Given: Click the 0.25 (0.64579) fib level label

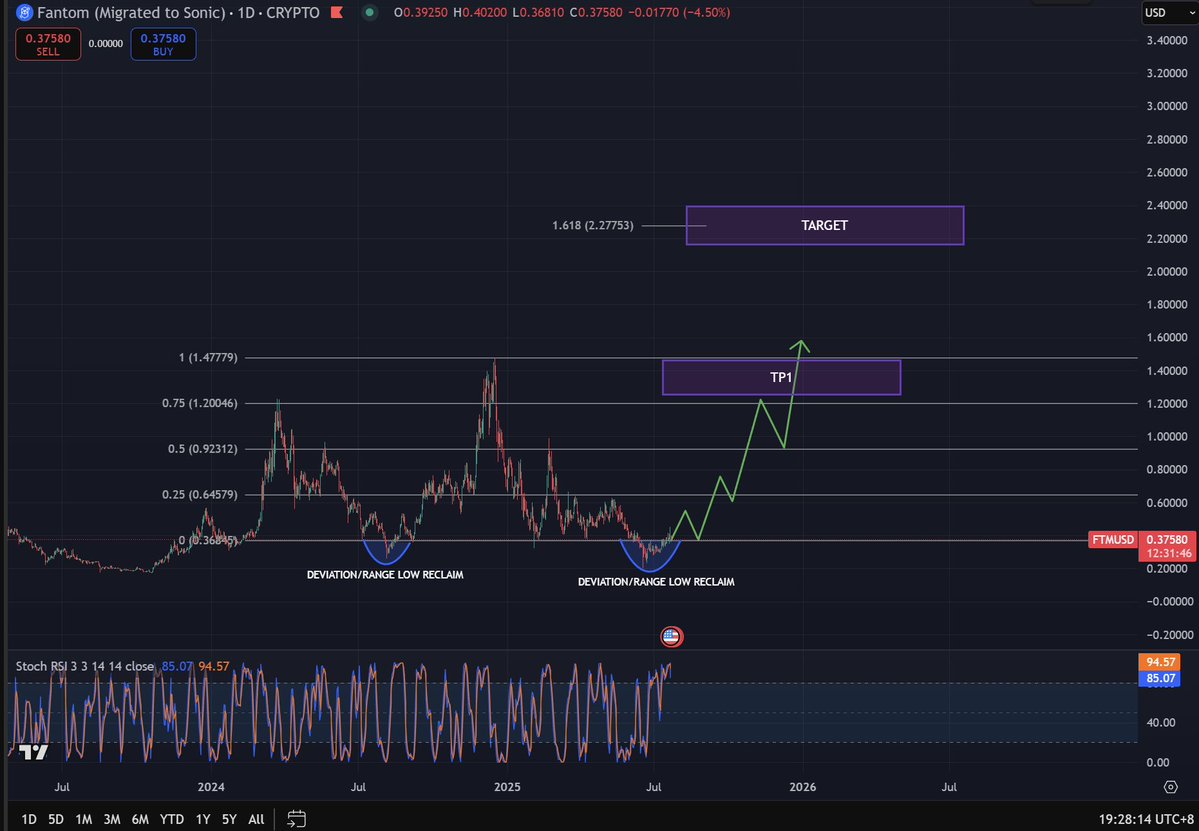Looking at the screenshot, I should coord(200,495).
